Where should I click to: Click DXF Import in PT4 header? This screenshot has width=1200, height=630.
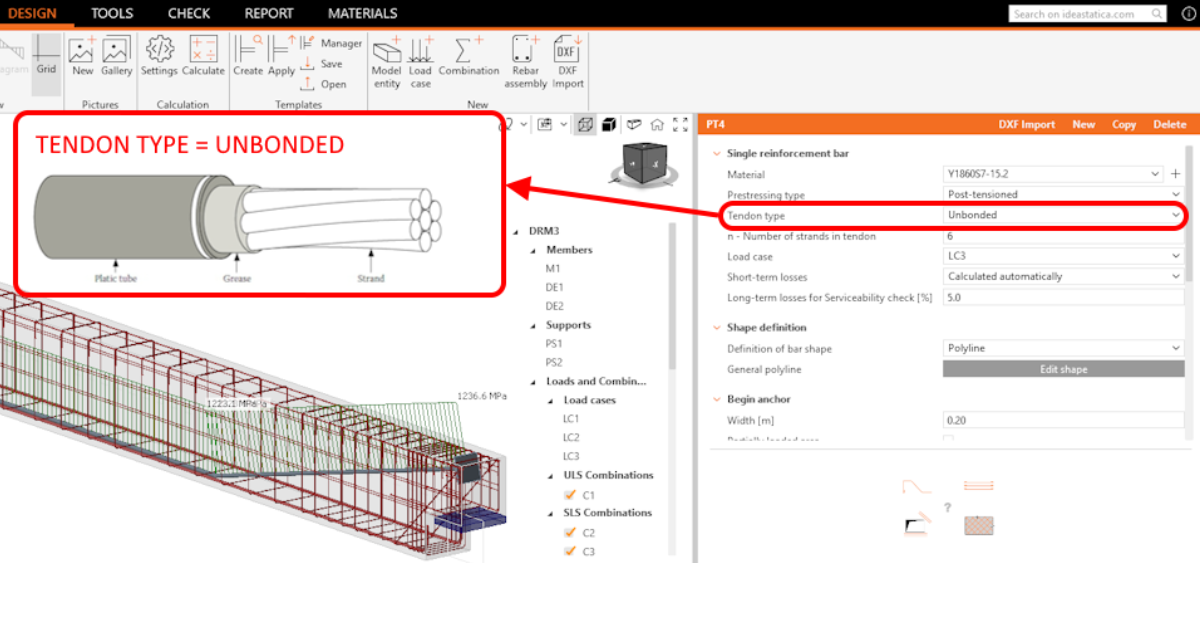(1027, 124)
